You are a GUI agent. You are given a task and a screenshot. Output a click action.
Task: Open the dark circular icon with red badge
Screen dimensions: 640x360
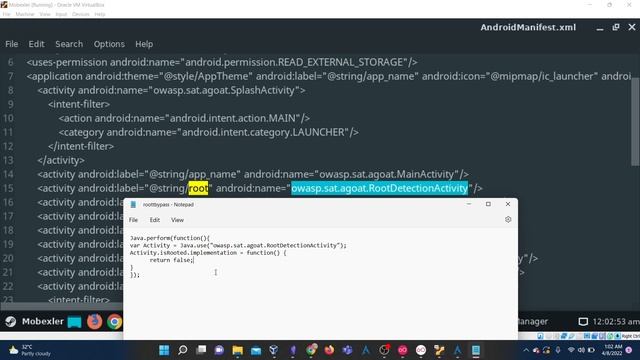pos(384,350)
